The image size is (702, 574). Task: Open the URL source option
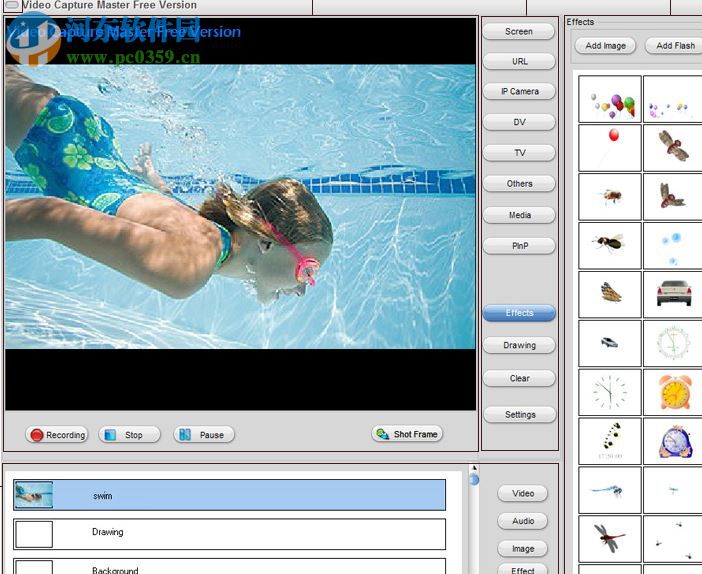point(519,61)
